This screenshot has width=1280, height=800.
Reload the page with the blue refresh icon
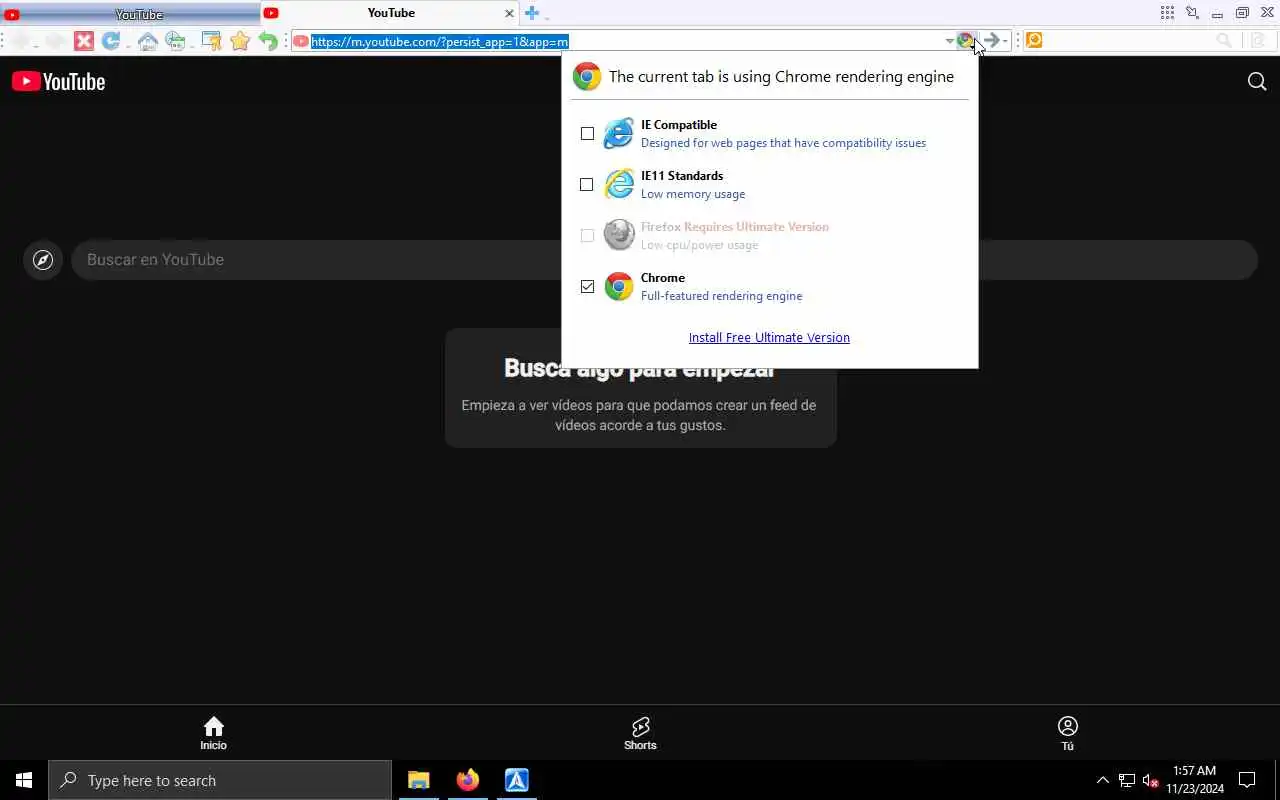click(x=111, y=41)
